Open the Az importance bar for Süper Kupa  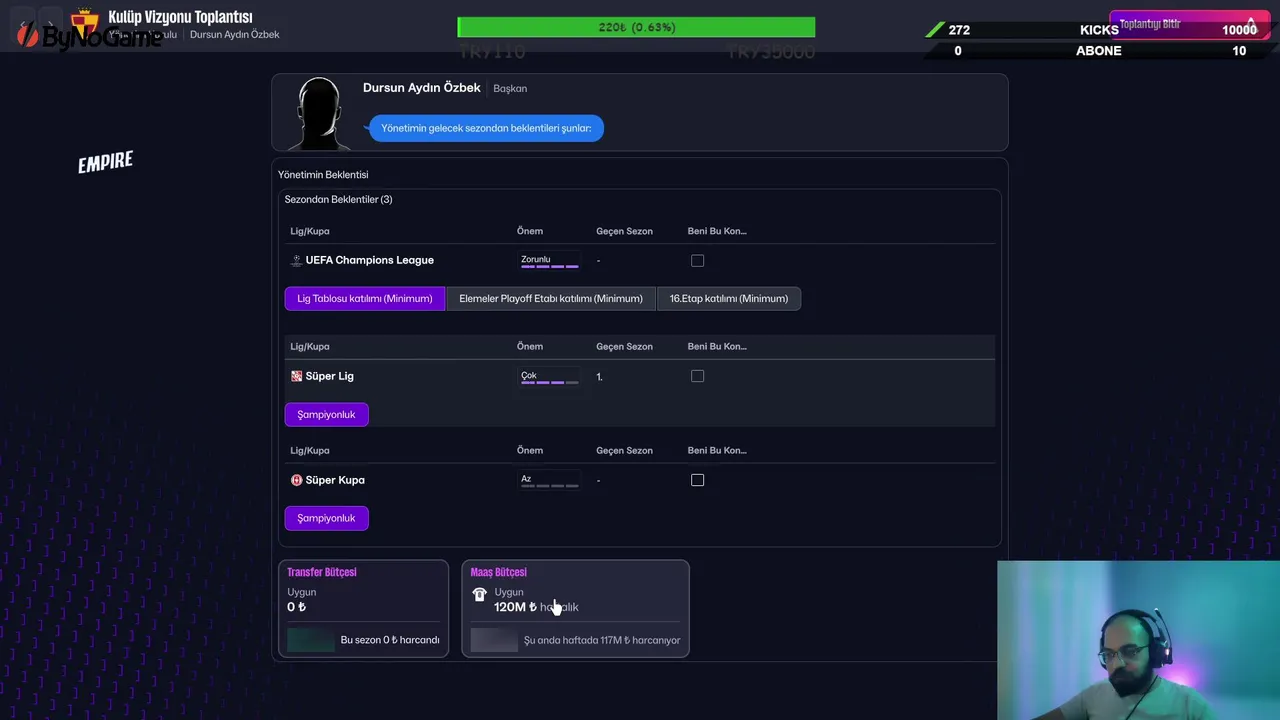click(549, 480)
